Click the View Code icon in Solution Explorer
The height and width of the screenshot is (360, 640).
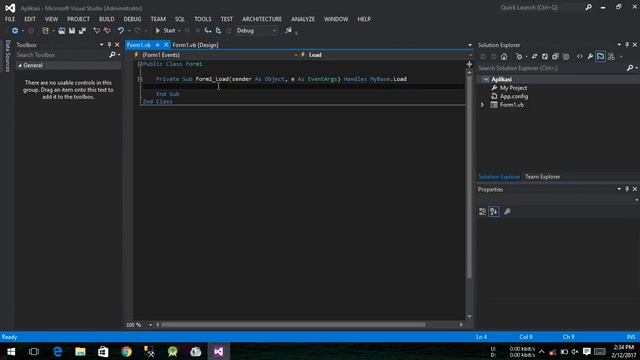(580, 56)
